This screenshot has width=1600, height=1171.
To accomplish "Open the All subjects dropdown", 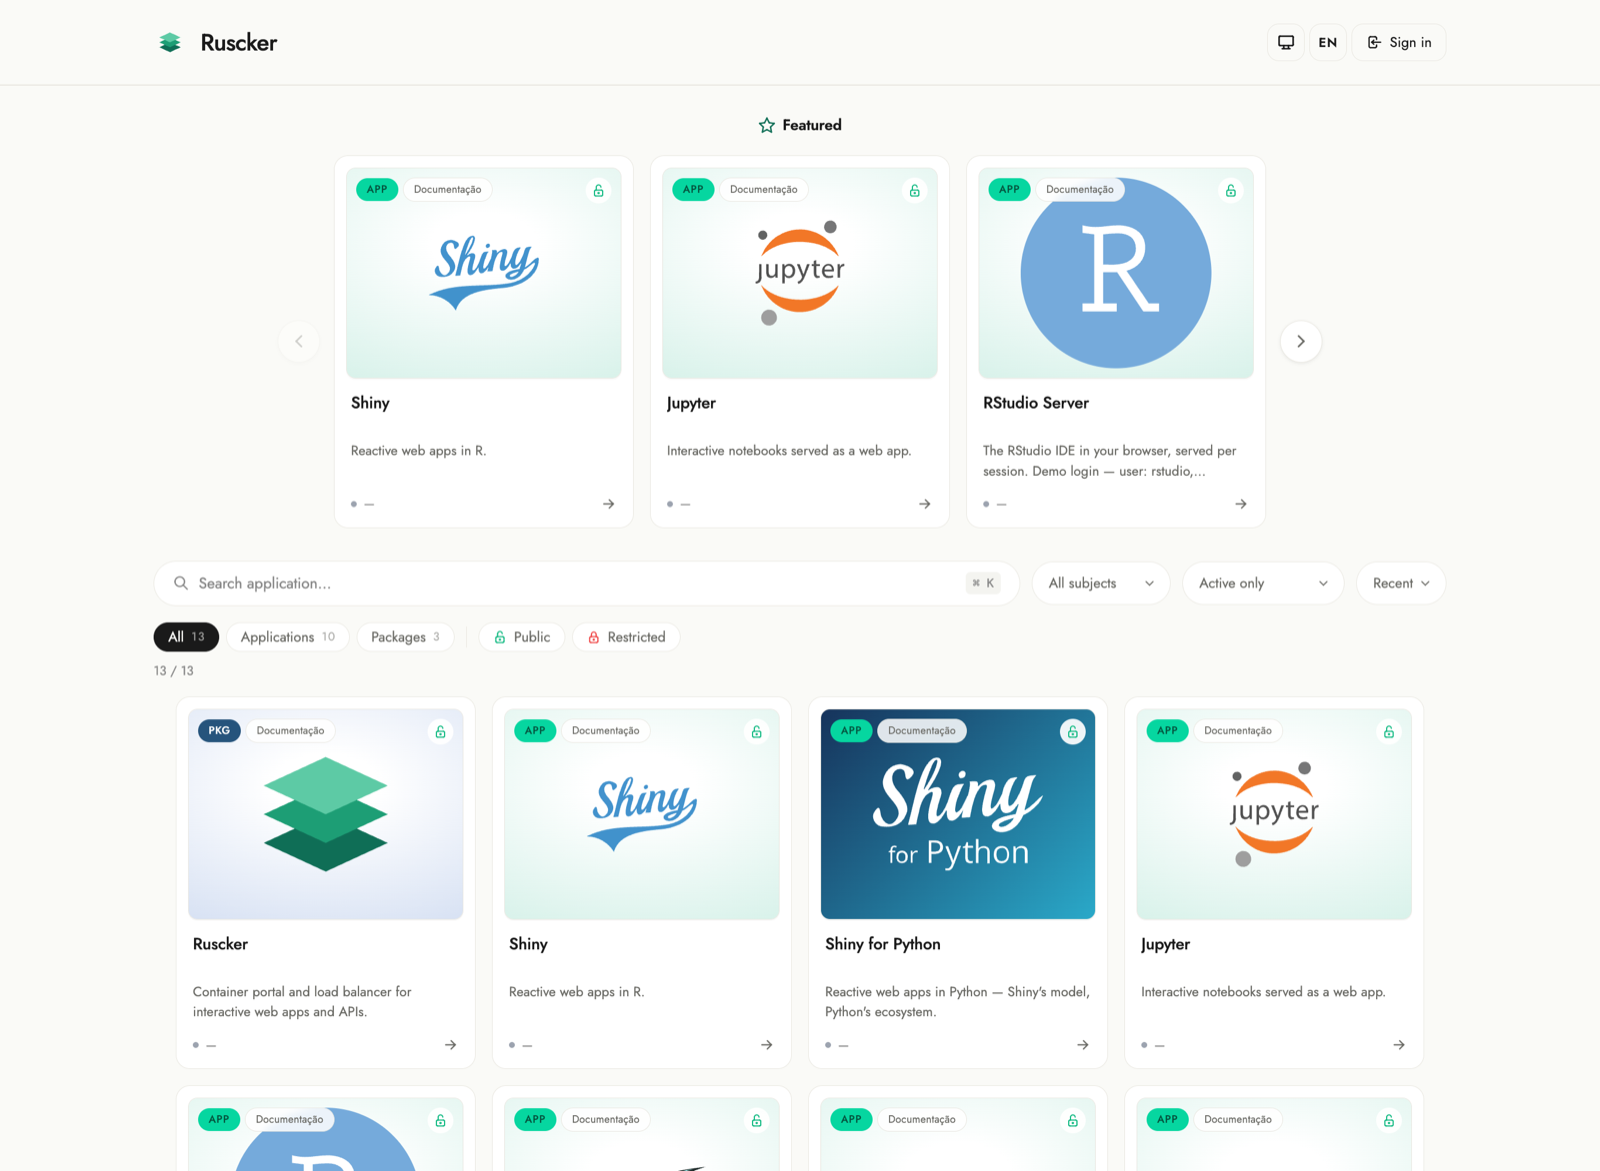I will click(x=1101, y=583).
